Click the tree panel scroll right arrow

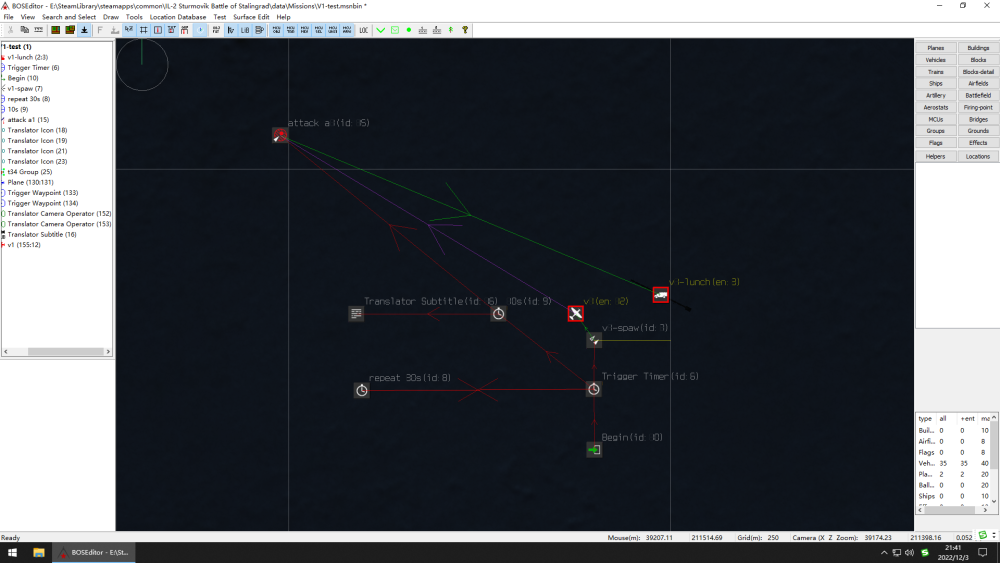point(108,351)
